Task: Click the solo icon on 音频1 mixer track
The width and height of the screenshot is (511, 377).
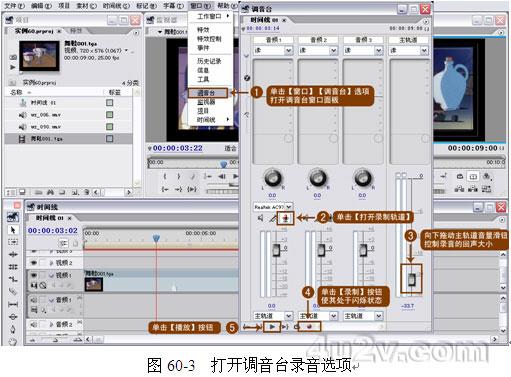Action: [273, 218]
